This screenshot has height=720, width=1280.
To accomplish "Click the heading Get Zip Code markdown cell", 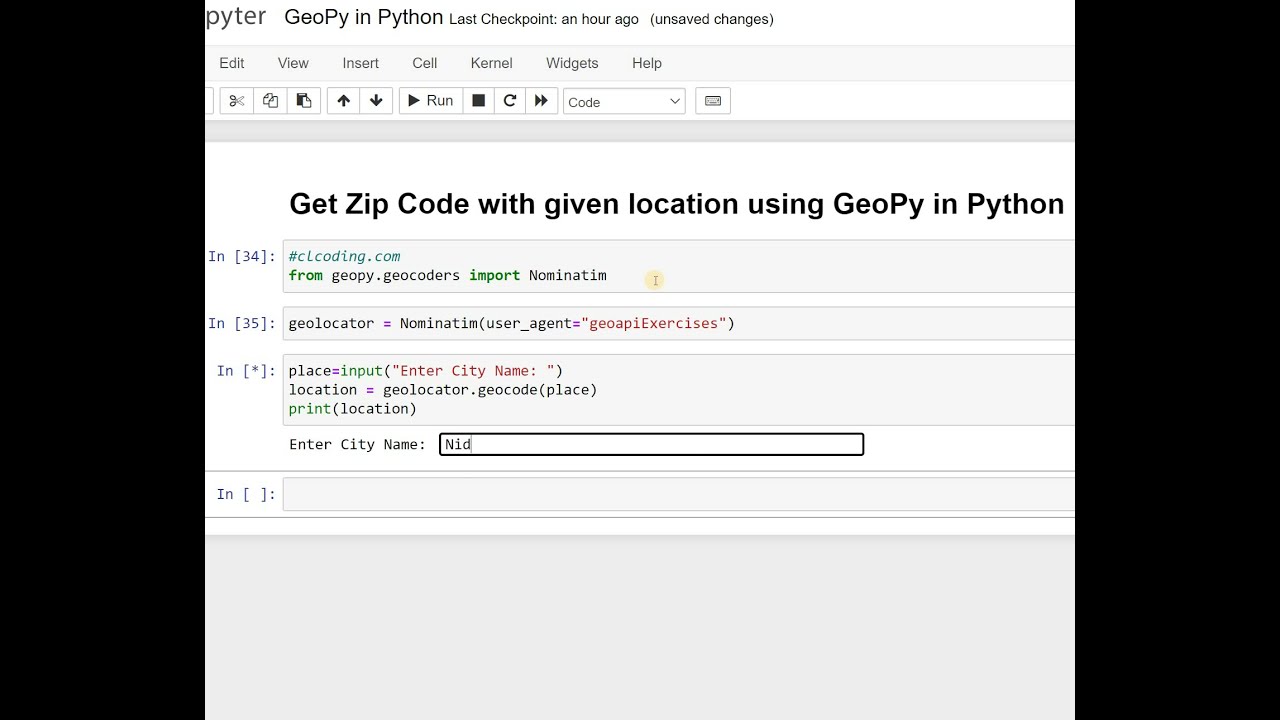I will point(677,204).
